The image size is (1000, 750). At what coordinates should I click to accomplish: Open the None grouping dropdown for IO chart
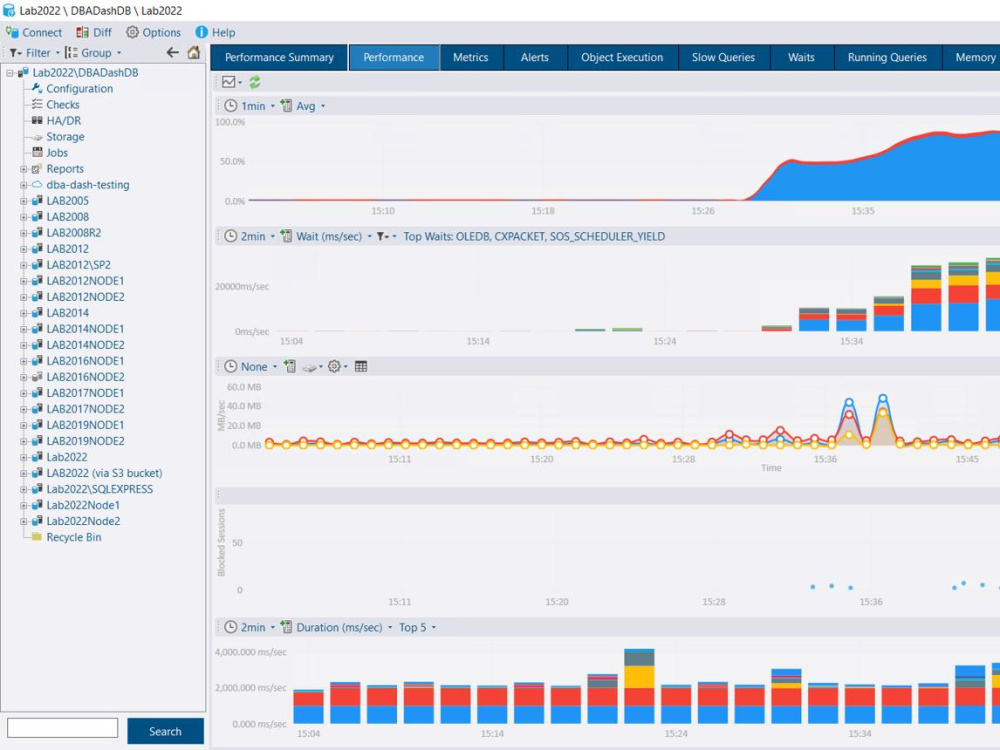(250, 367)
